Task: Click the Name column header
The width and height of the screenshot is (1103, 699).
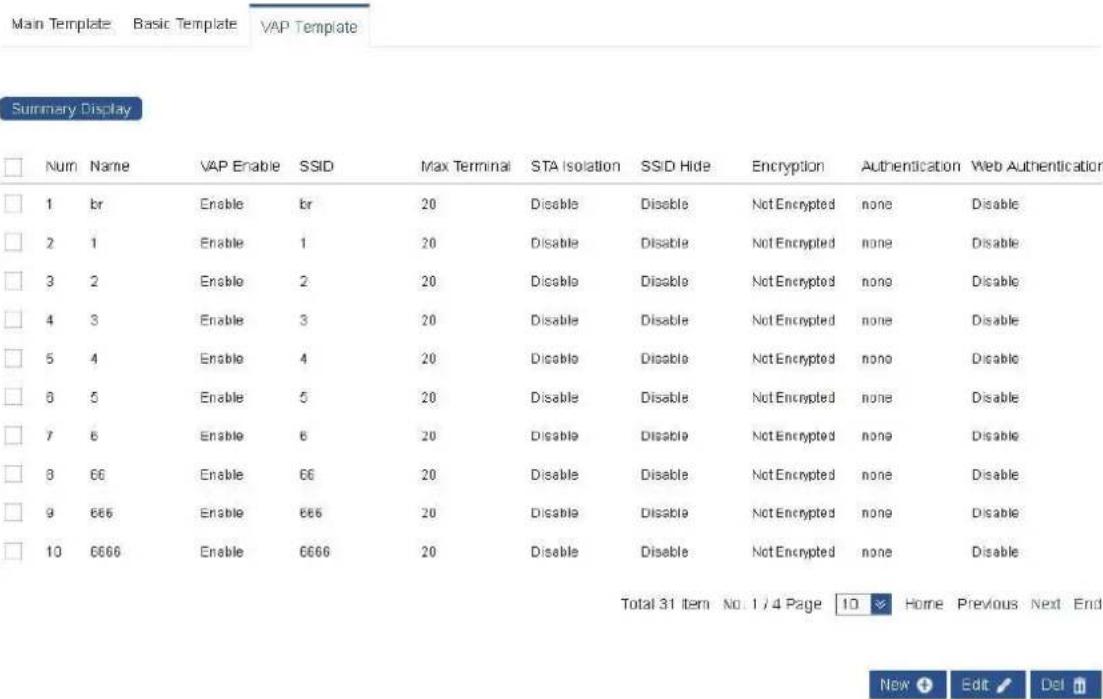Action: click(x=110, y=167)
